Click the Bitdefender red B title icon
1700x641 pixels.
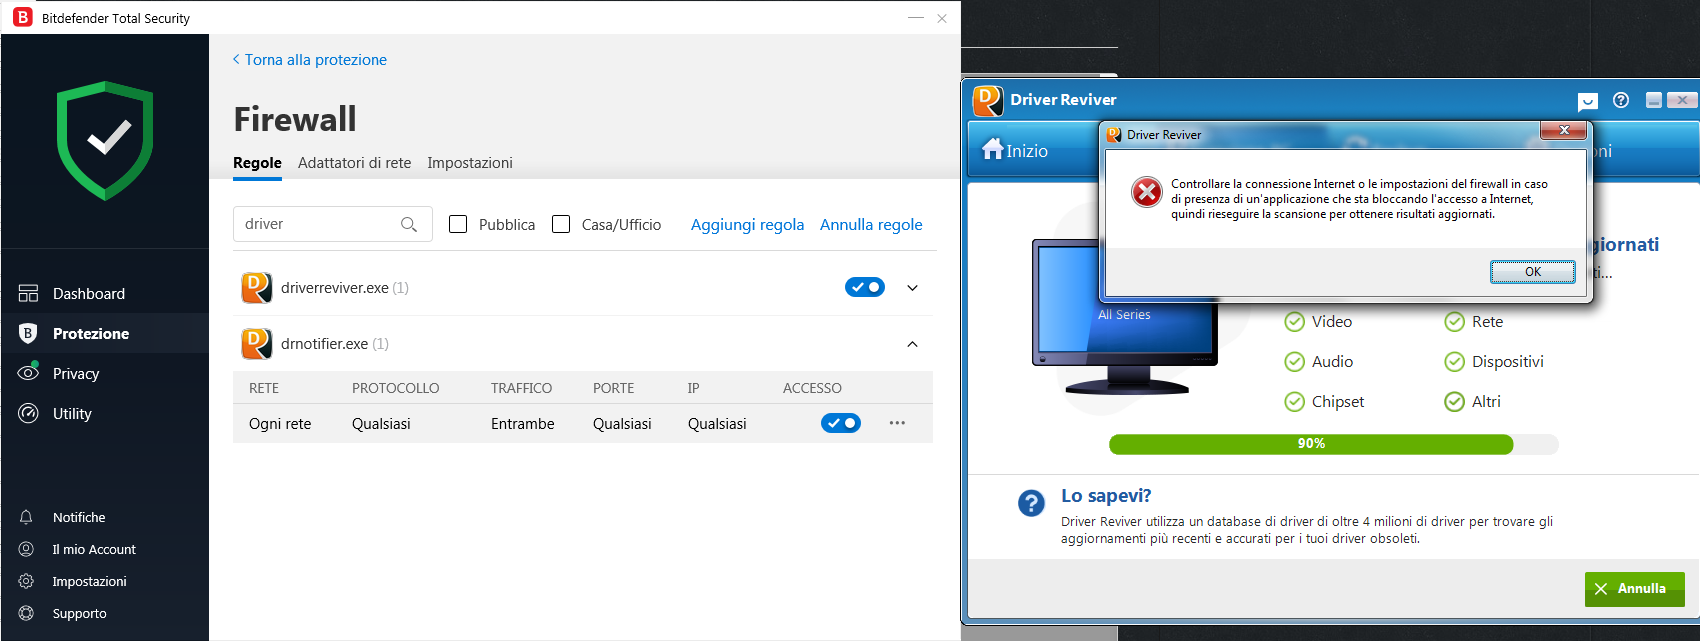click(22, 17)
